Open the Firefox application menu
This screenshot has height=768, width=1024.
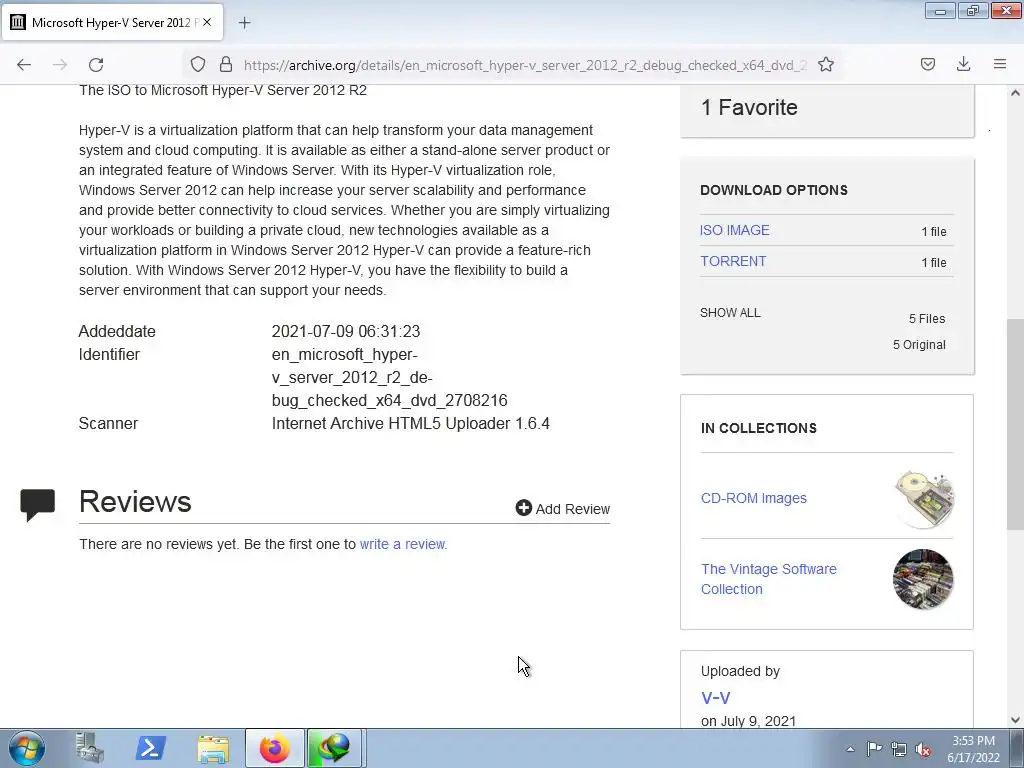[x=999, y=64]
